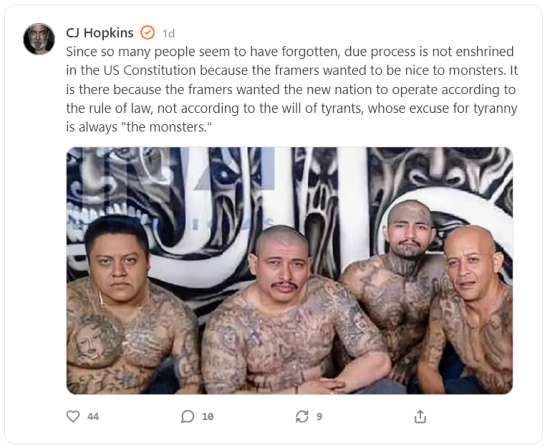
Task: View the like count of 44
Action: 93,416
